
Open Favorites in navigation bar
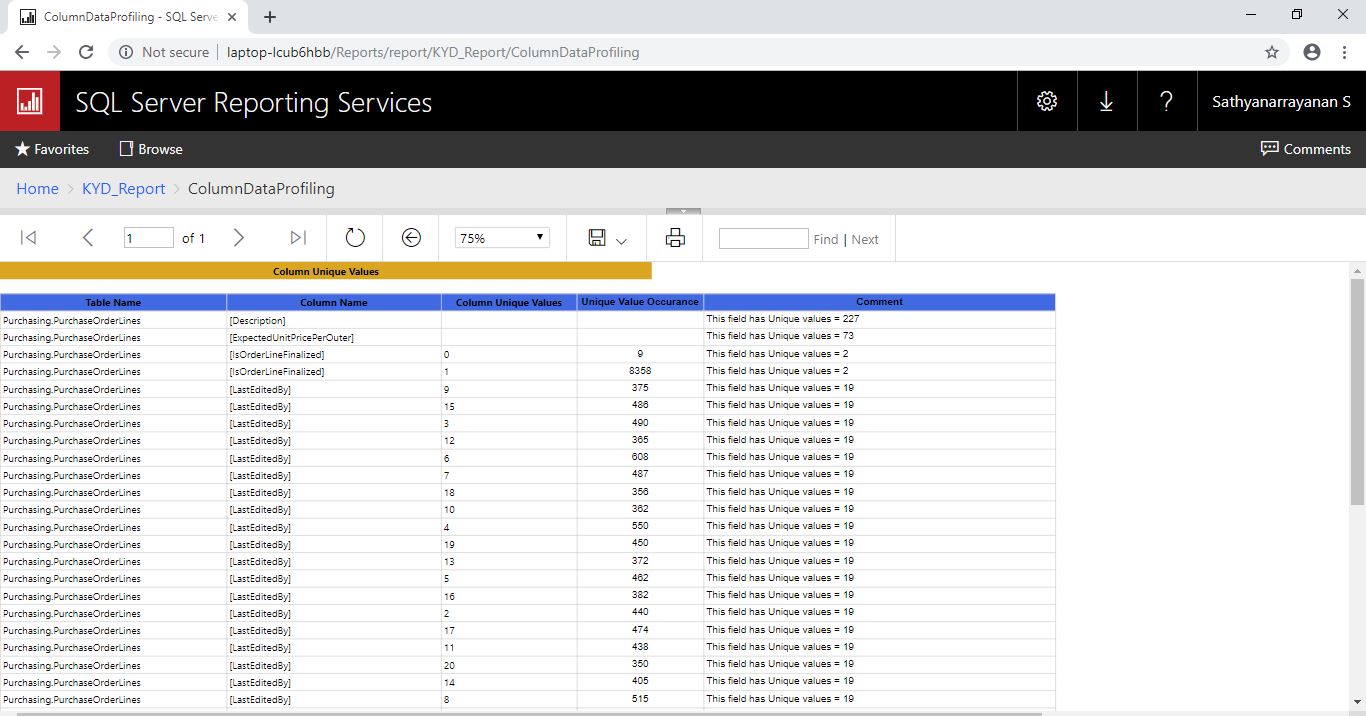[52, 149]
